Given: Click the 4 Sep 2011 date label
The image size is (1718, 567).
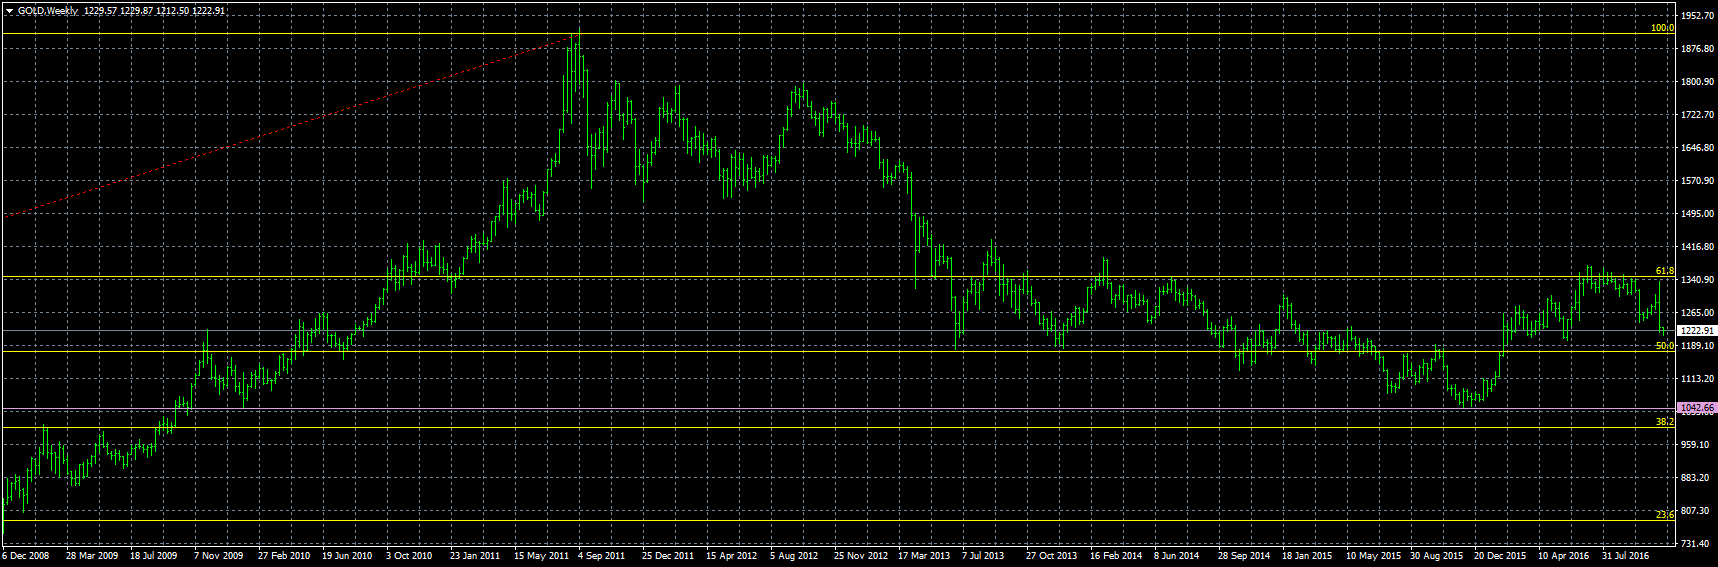Looking at the screenshot, I should (x=601, y=556).
